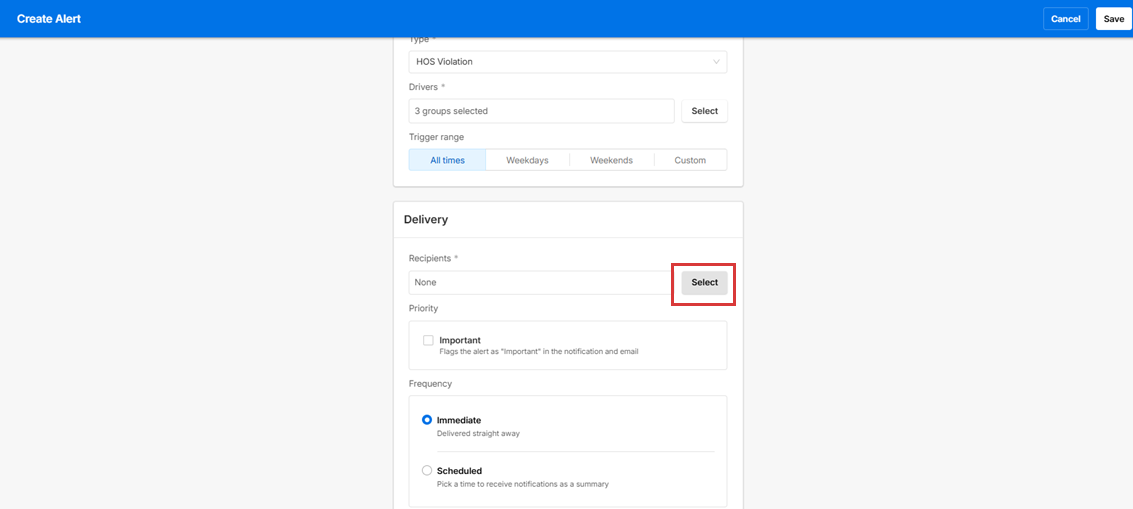Click the Scheduled option label text

point(459,471)
